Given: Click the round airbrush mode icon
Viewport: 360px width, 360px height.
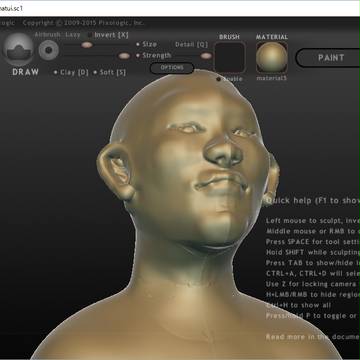Looking at the screenshot, I should (49, 50).
